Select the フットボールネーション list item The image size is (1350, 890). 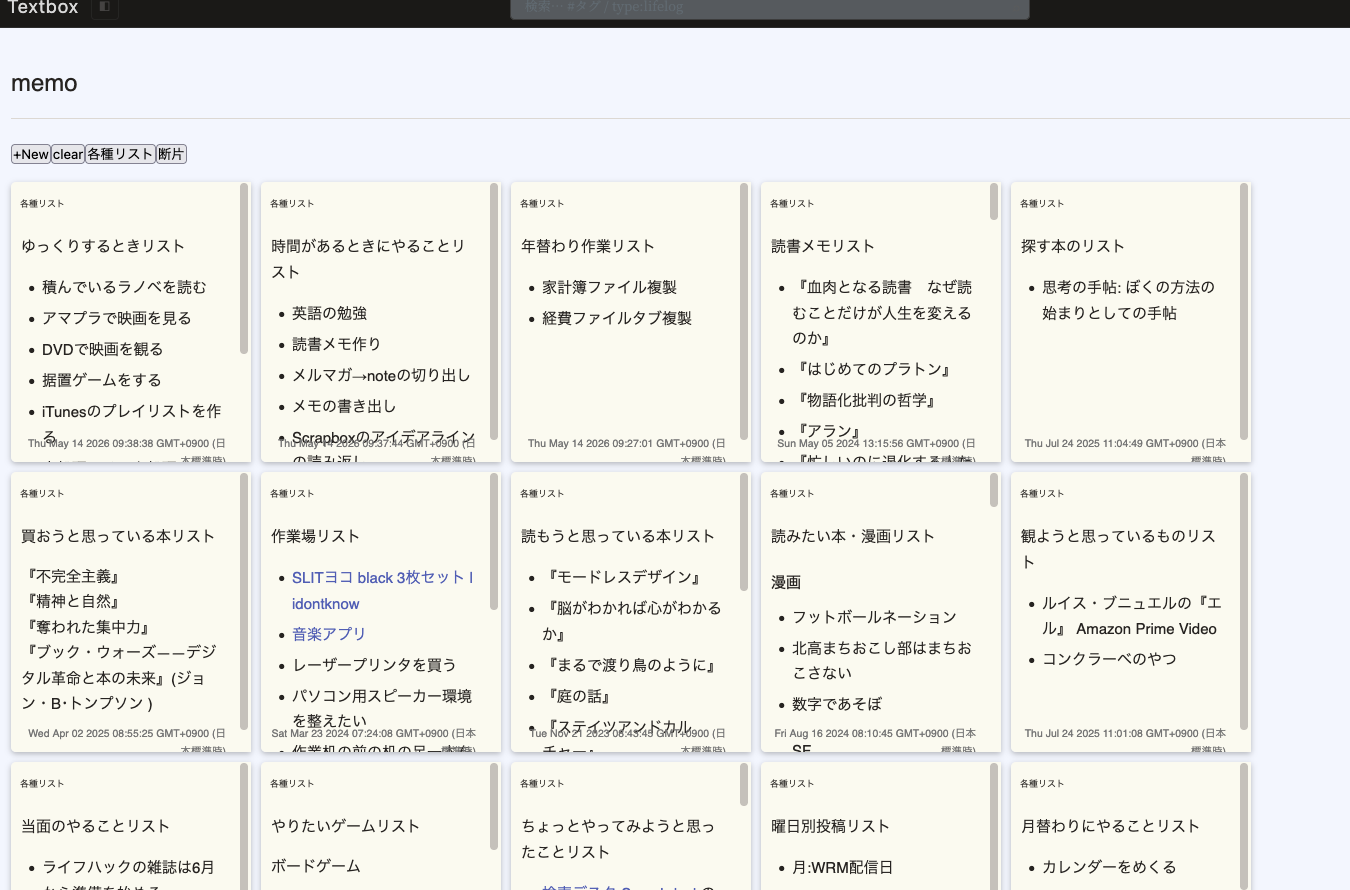(874, 617)
